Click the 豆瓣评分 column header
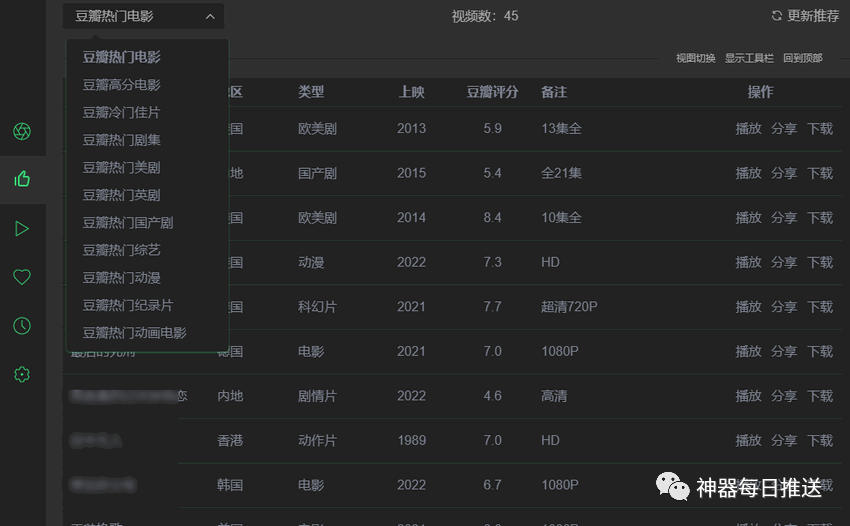Image resolution: width=850 pixels, height=526 pixels. (x=492, y=92)
